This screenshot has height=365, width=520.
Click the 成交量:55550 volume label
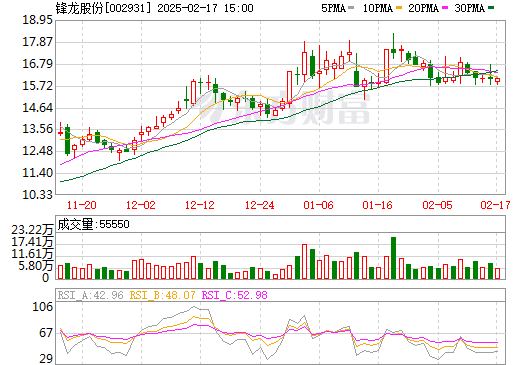pos(93,224)
